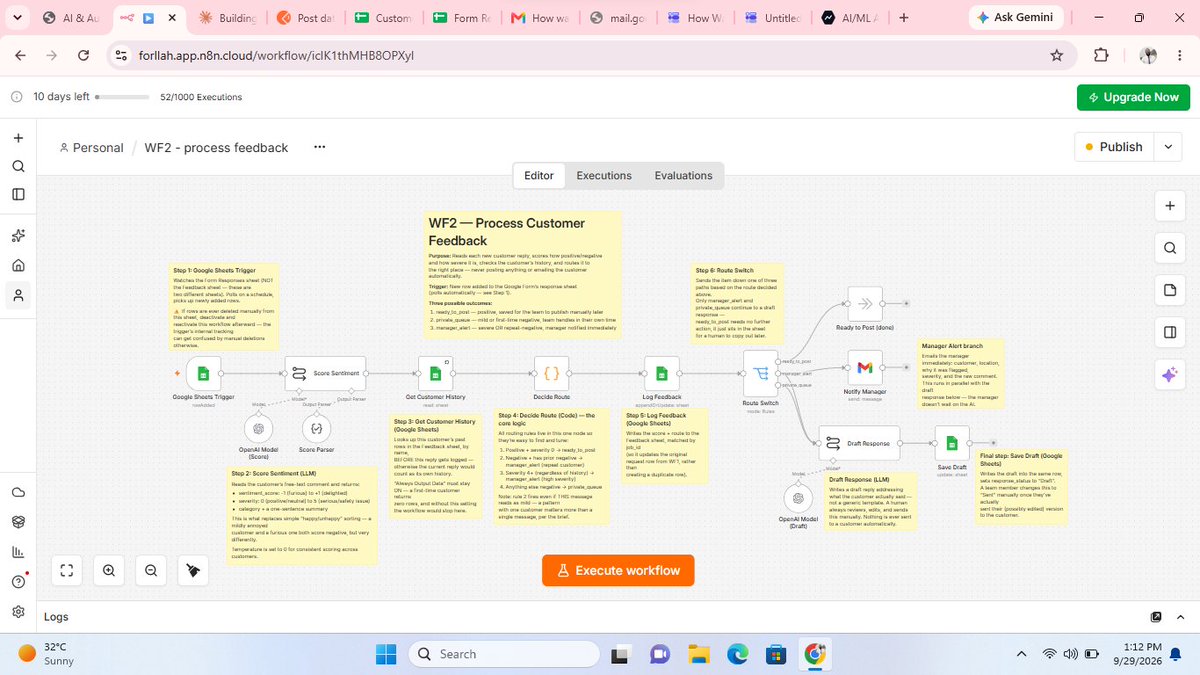Tidy up the workflow with broom icon

coord(192,570)
